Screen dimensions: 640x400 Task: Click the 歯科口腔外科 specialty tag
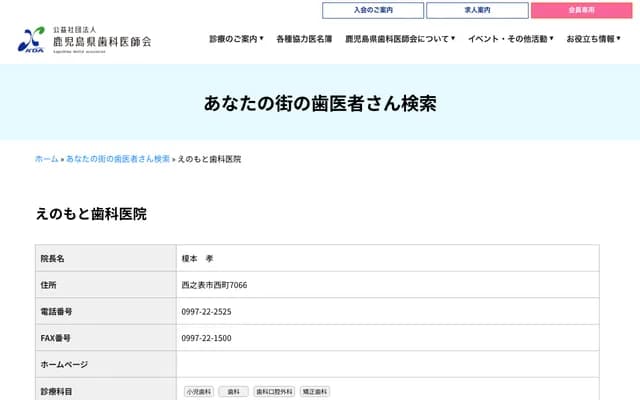[274, 391]
